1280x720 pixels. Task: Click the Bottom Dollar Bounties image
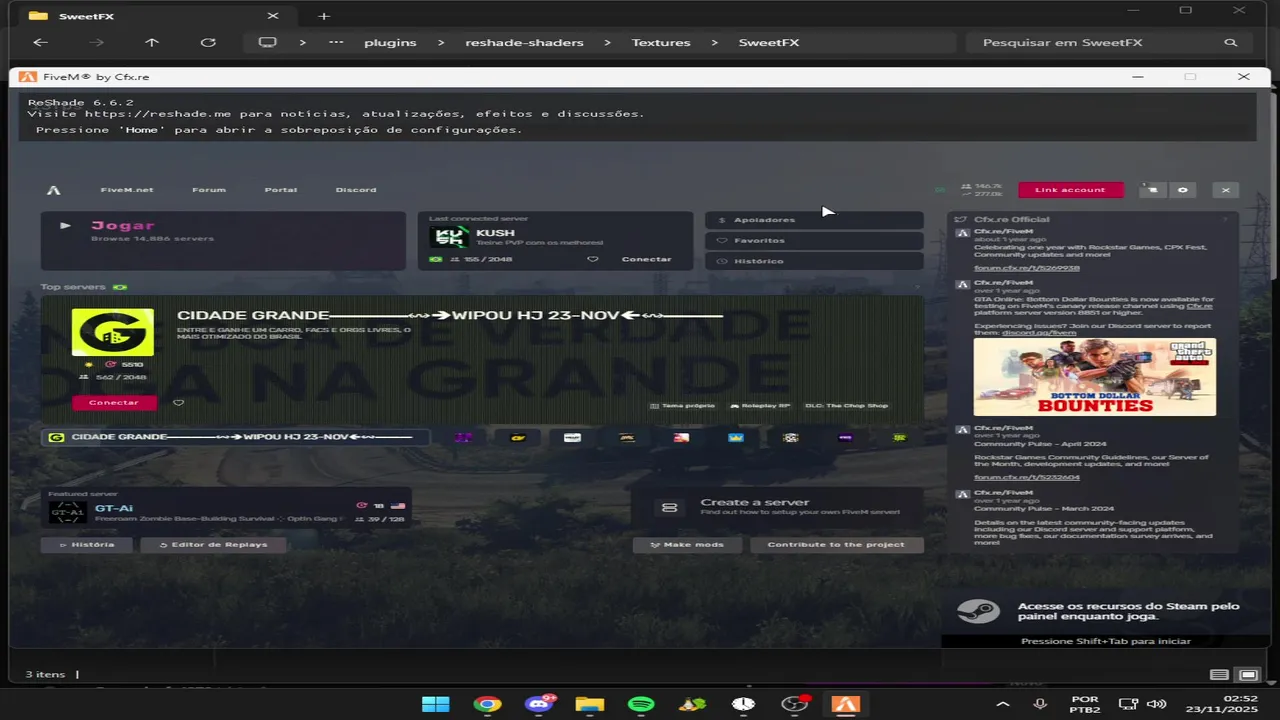click(1095, 377)
